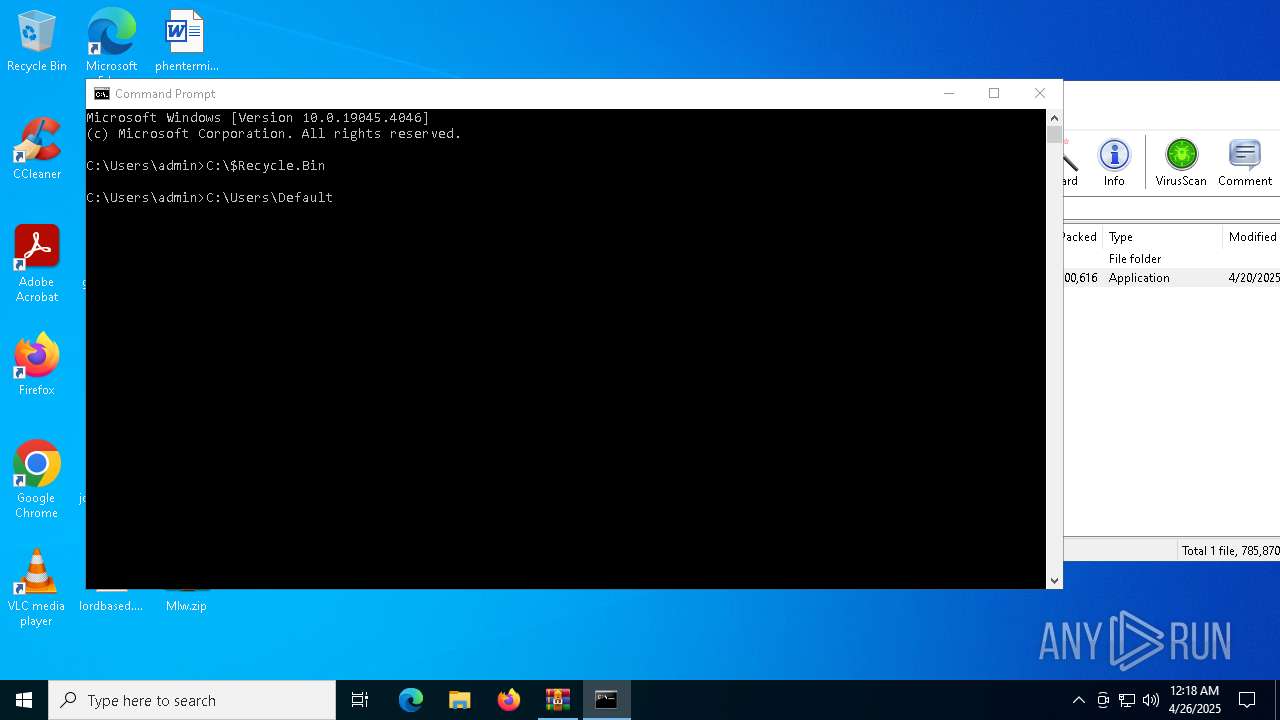Click the Command Prompt scrollbar up arrow
The image size is (1280, 720).
(x=1054, y=118)
